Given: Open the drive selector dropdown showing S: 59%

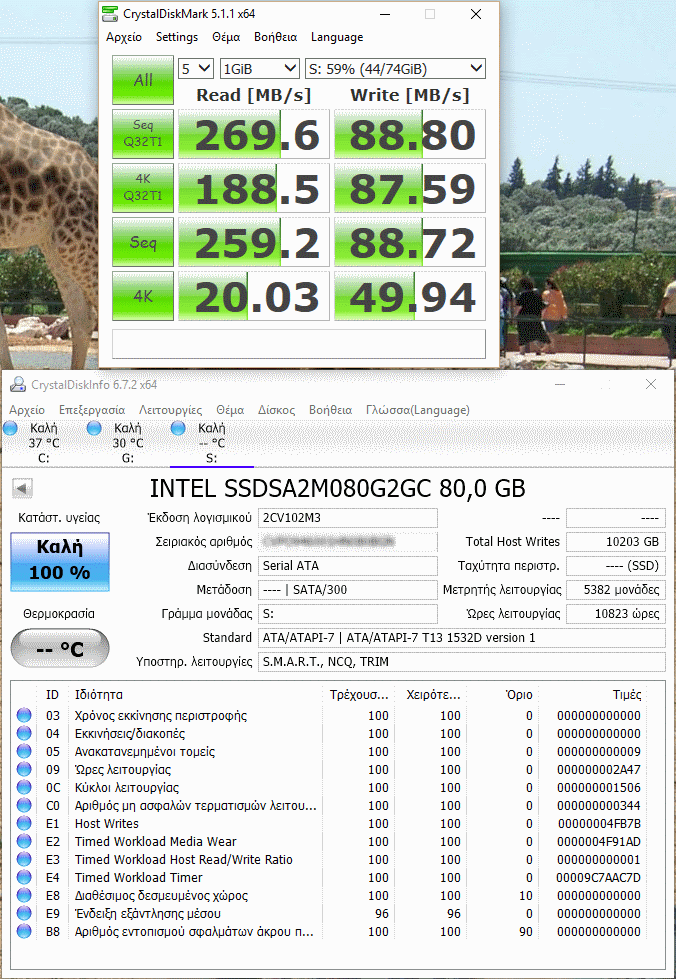Looking at the screenshot, I should click(x=395, y=69).
